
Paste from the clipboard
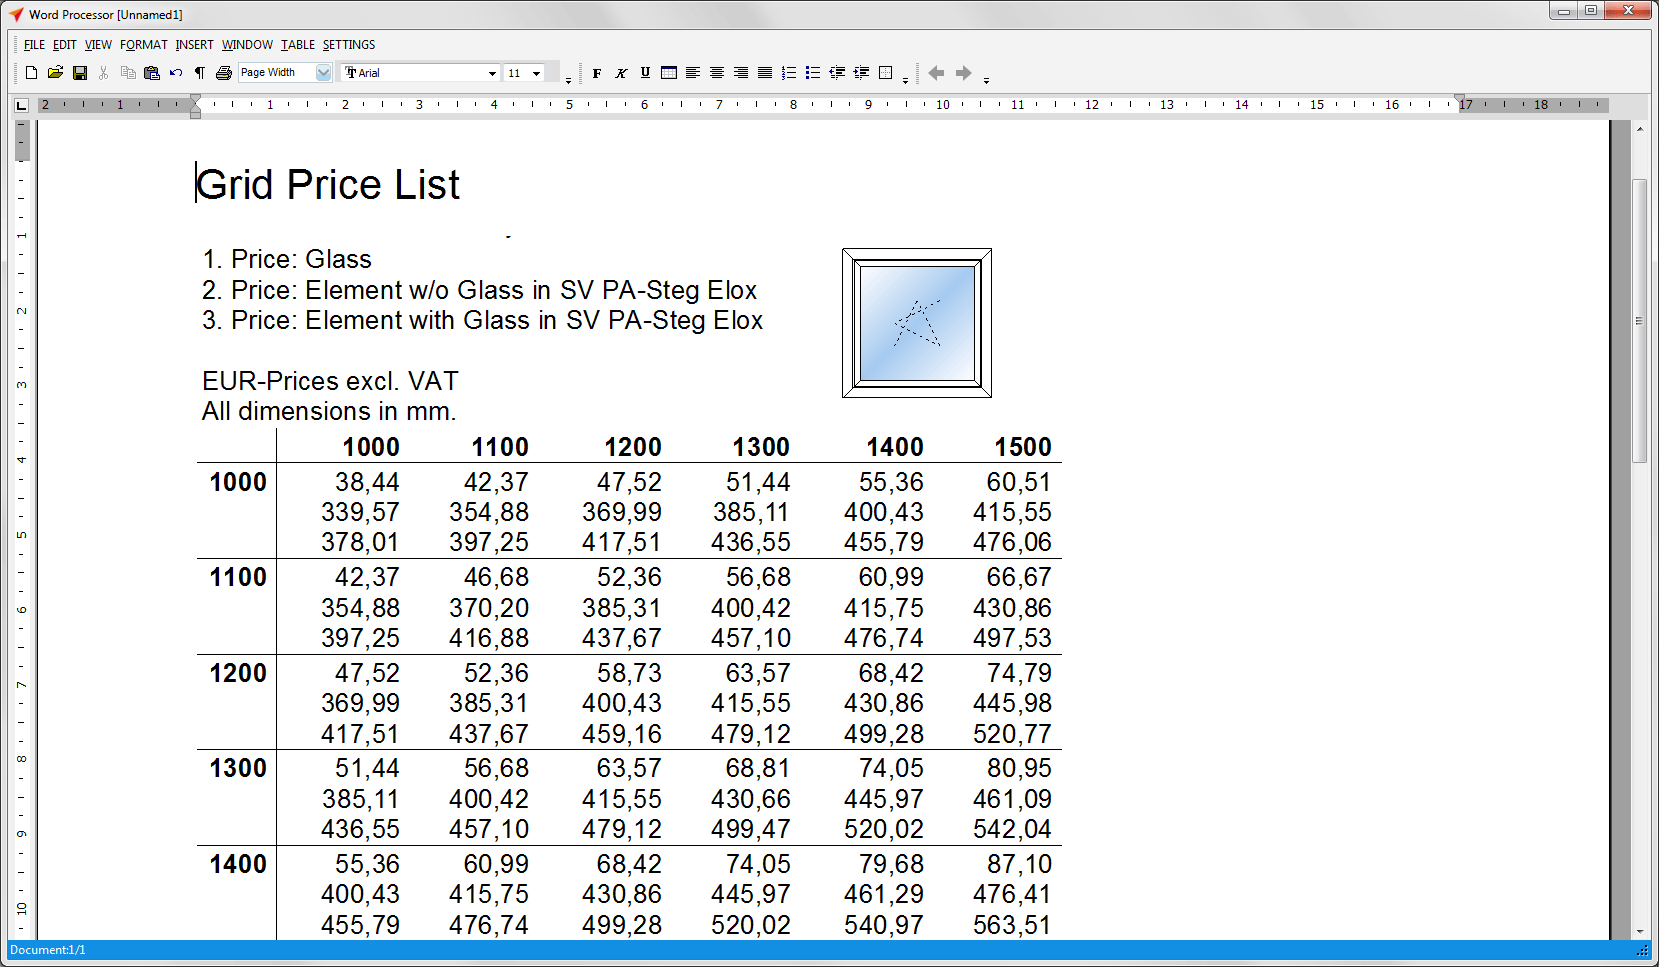tap(151, 72)
